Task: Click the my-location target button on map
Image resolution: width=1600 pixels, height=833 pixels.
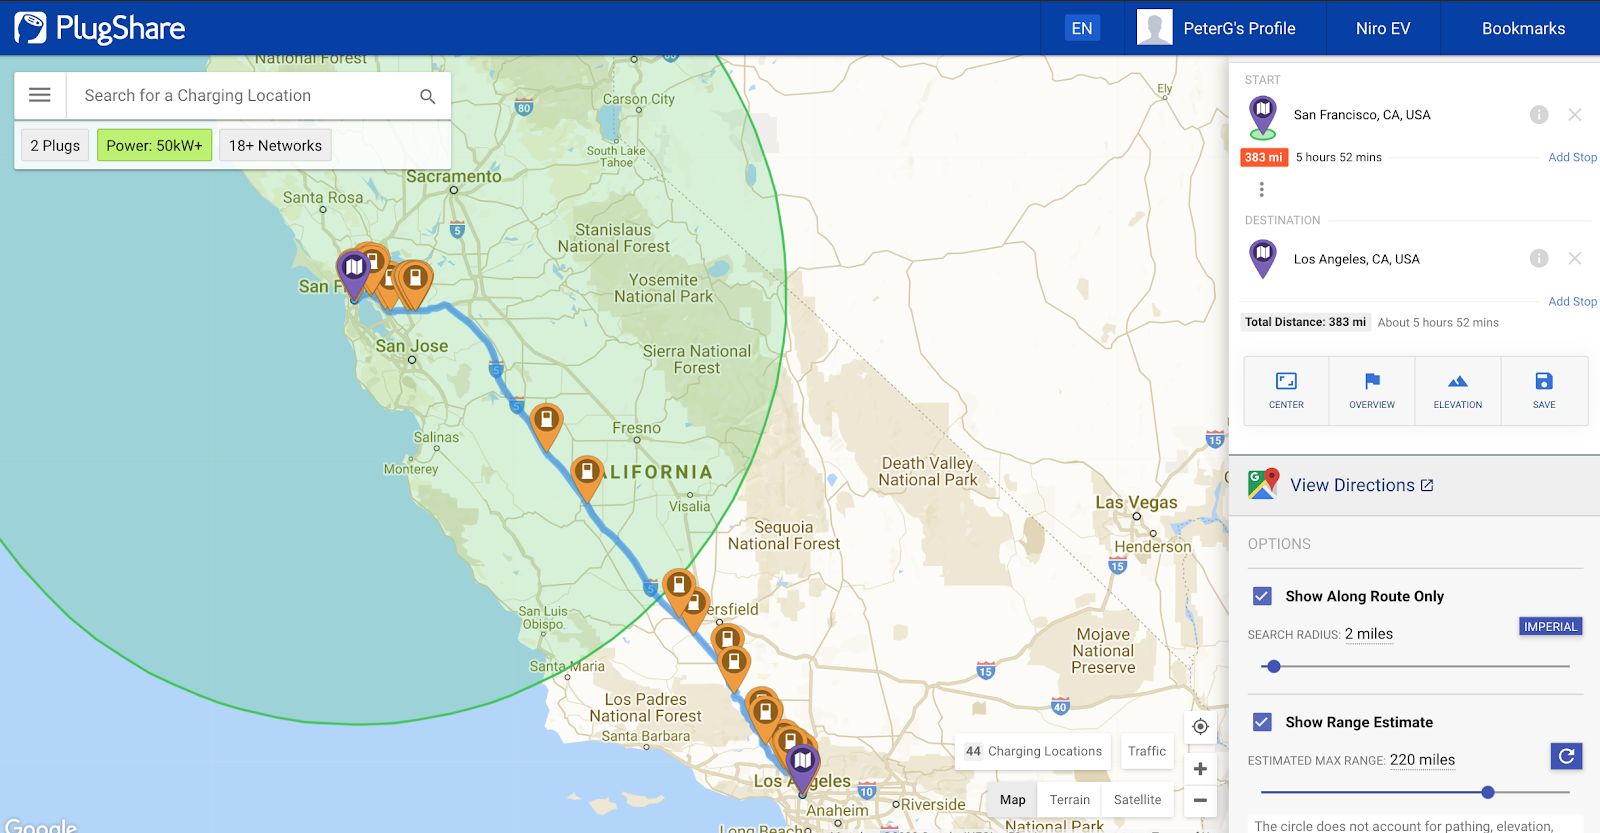Action: coord(1200,727)
